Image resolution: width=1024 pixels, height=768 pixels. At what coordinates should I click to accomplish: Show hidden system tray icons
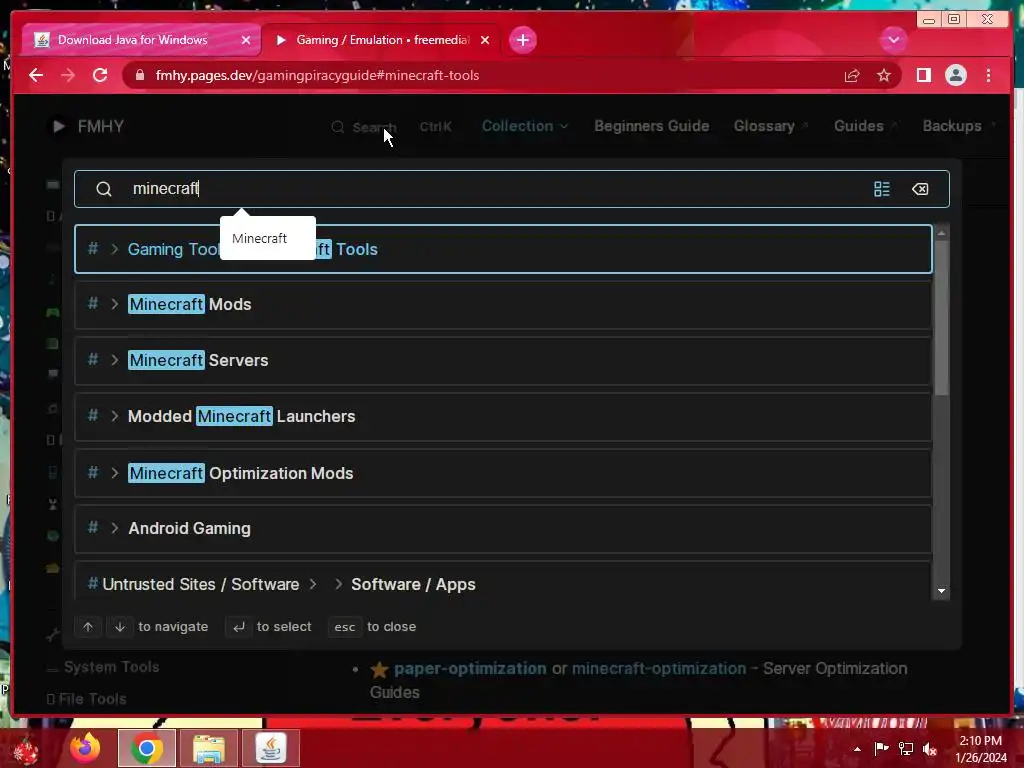click(x=857, y=749)
